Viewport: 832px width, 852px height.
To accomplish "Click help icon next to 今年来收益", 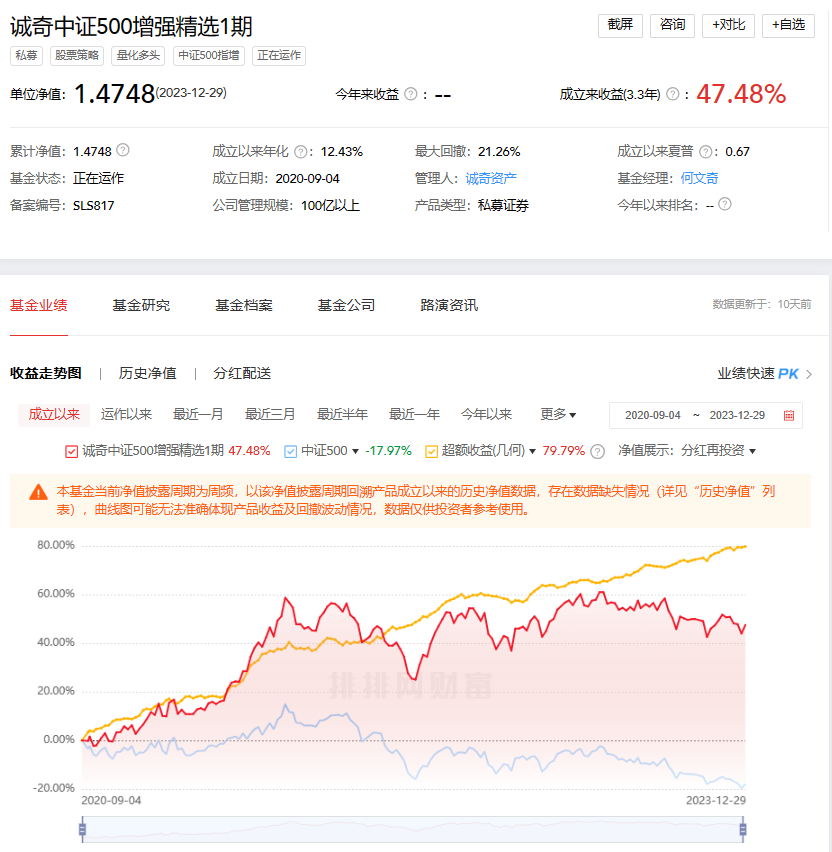I will (411, 94).
